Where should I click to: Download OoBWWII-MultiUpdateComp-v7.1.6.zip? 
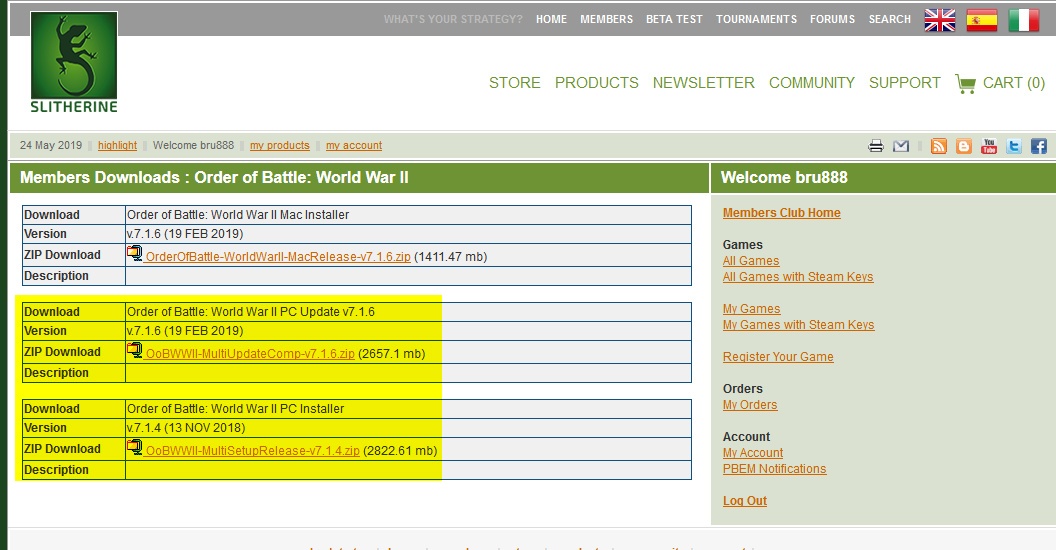[250, 353]
